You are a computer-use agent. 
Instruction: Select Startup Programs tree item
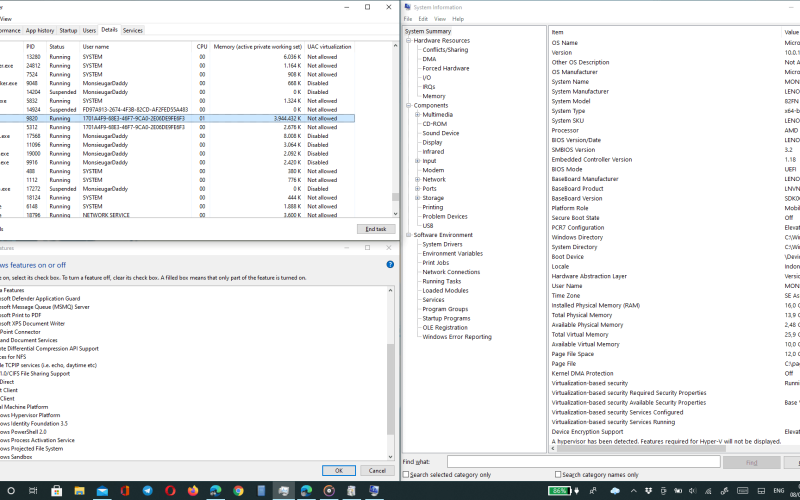point(446,318)
